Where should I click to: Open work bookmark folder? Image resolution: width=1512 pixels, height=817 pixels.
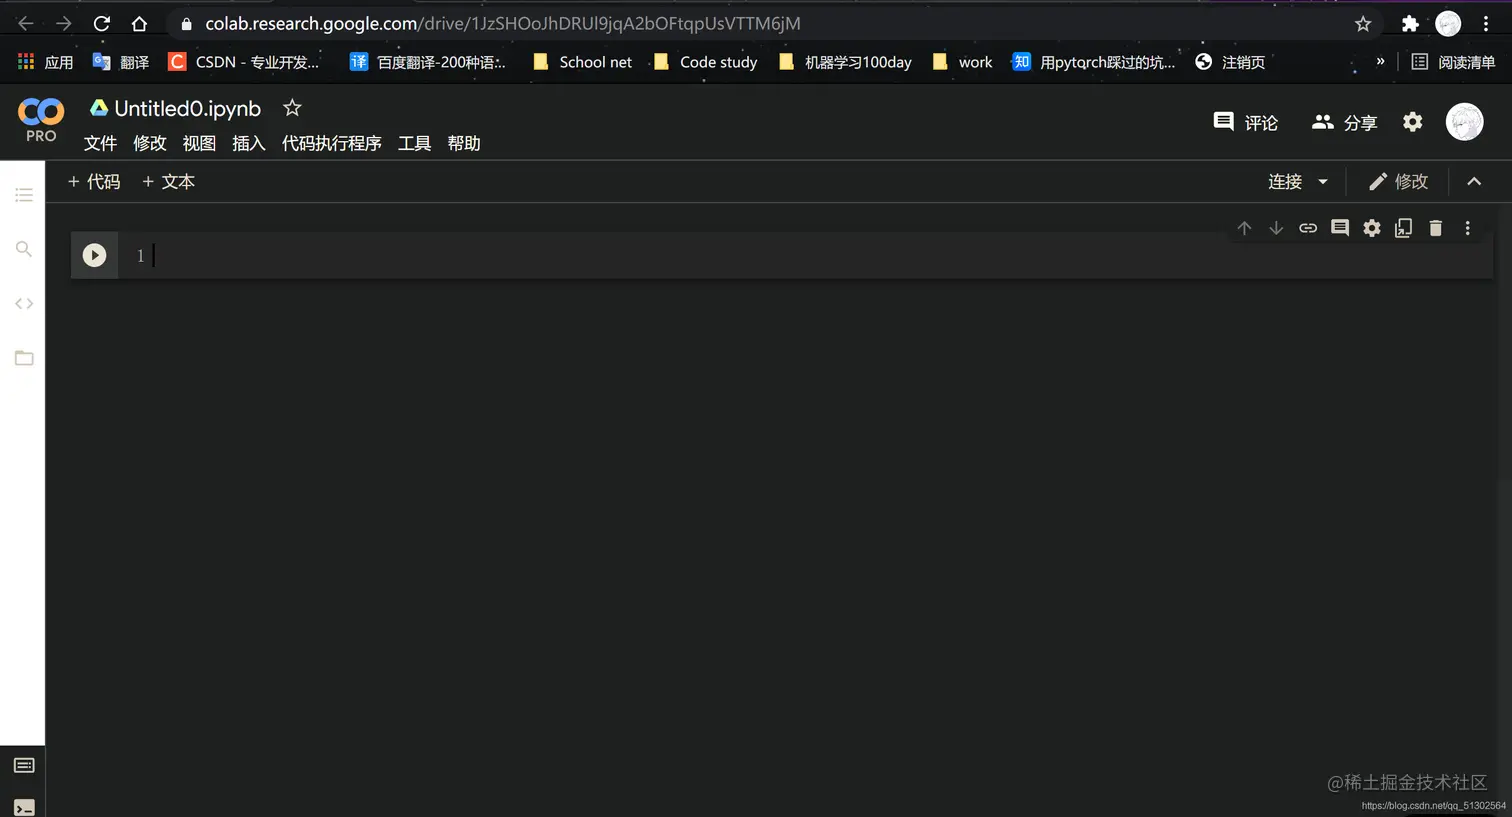(x=962, y=62)
